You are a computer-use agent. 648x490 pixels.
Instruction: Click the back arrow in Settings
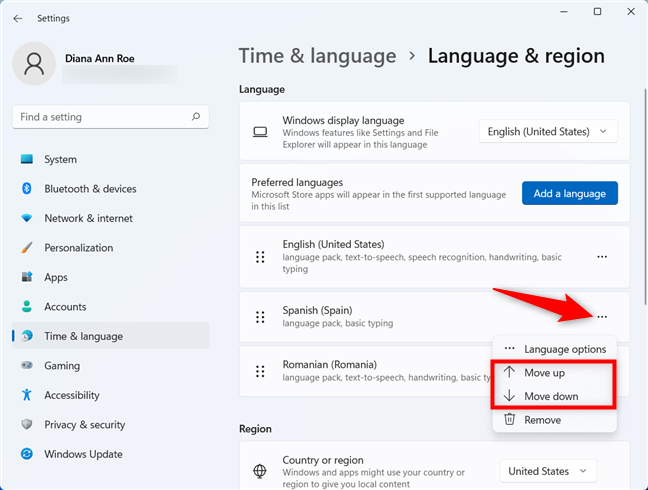(x=18, y=18)
